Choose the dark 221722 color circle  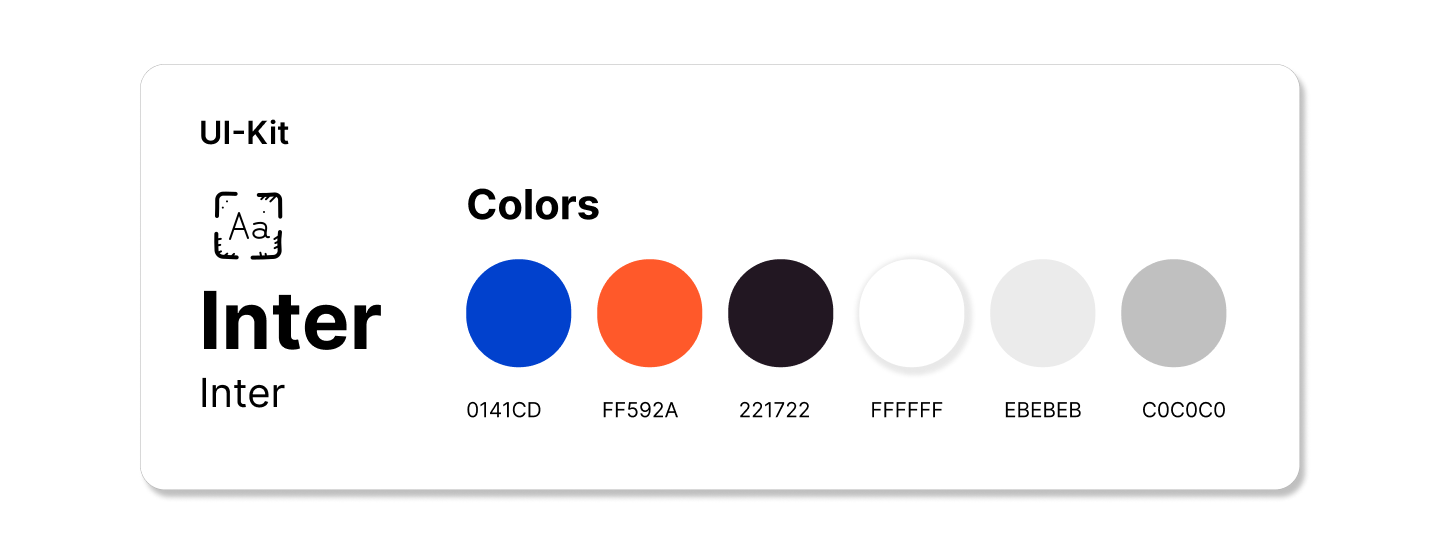coord(781,313)
